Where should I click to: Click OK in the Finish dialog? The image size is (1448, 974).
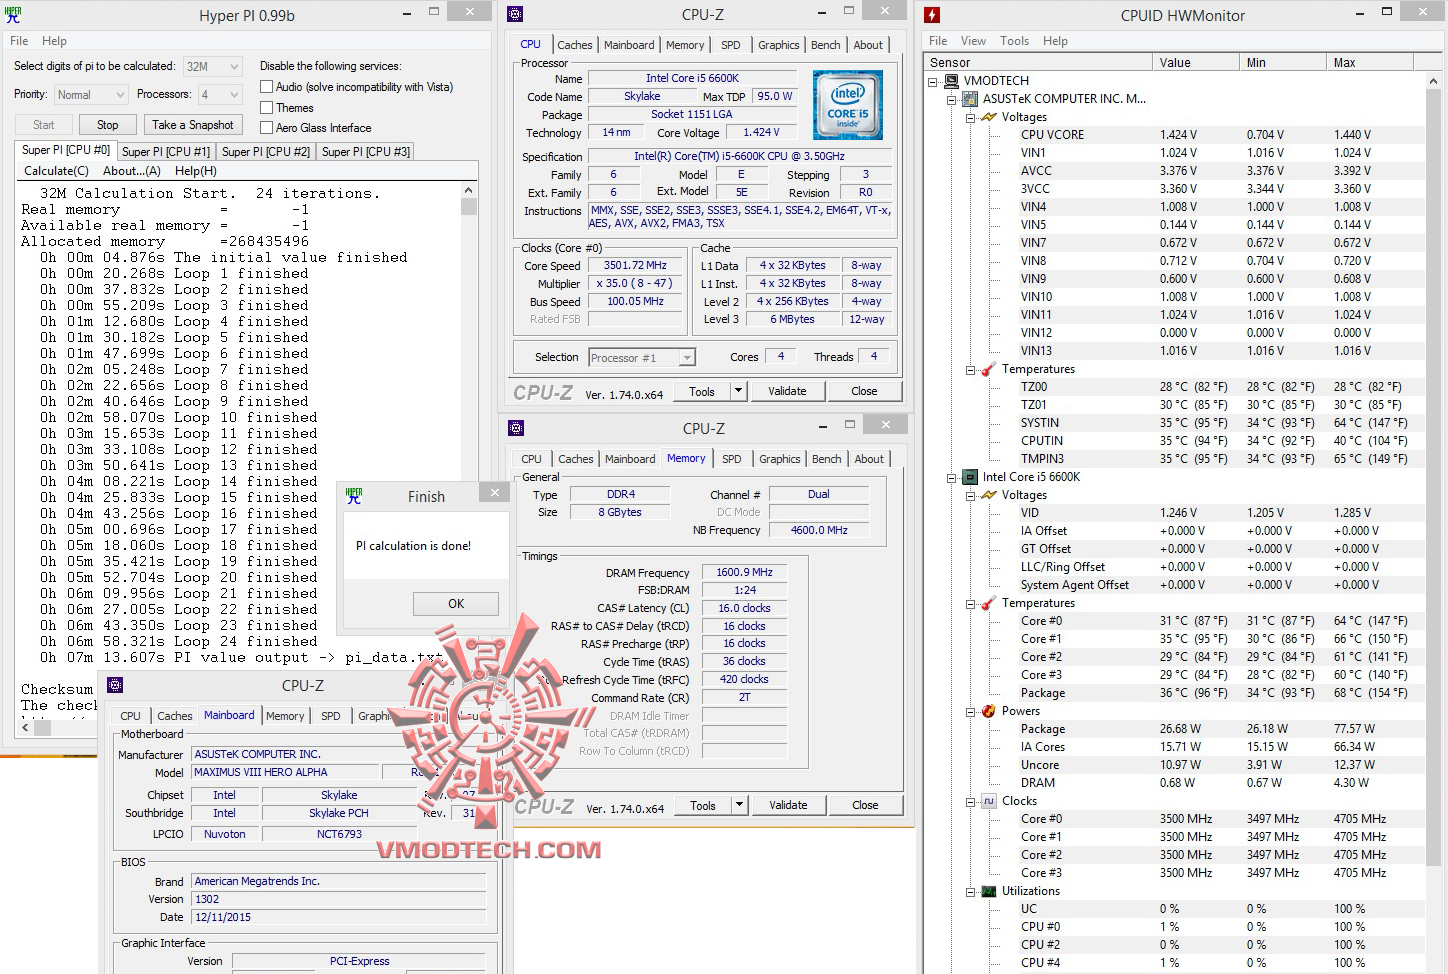(456, 604)
